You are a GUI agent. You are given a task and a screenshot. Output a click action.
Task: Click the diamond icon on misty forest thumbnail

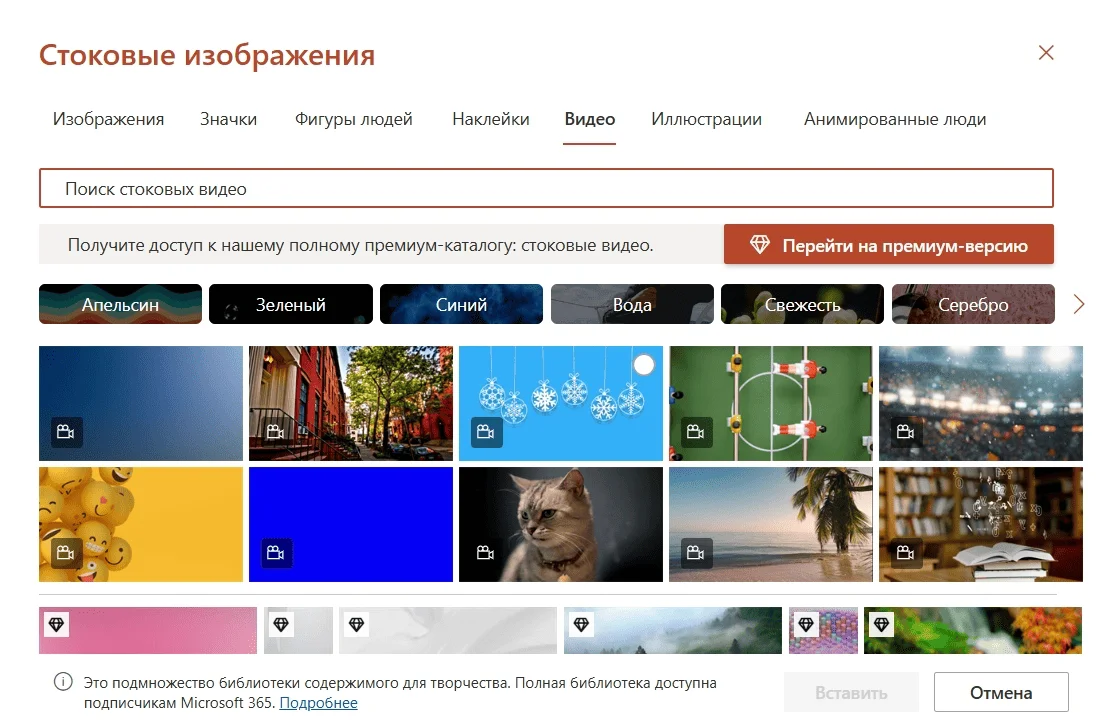pos(581,623)
